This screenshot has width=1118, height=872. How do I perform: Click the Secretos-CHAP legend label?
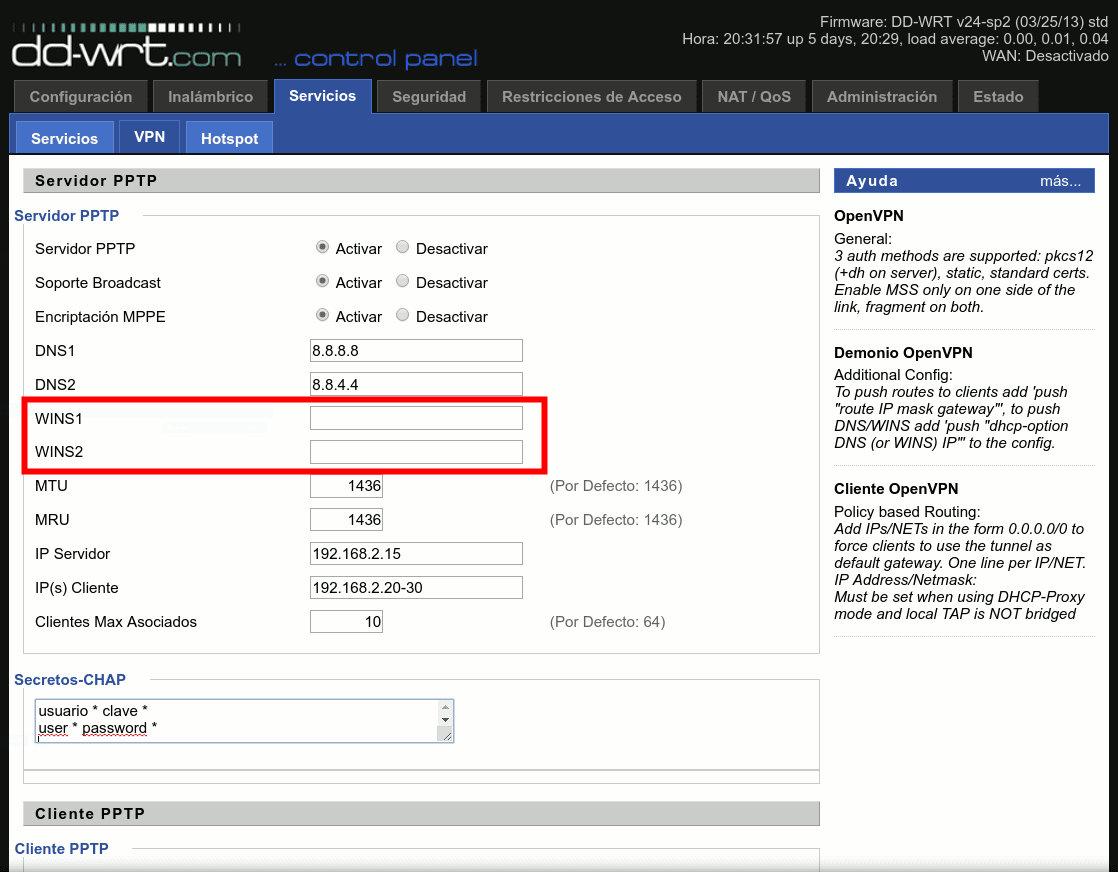(x=70, y=679)
